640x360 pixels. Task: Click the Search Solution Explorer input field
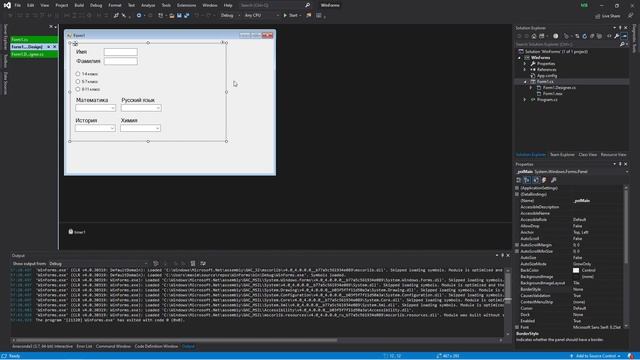(567, 44)
